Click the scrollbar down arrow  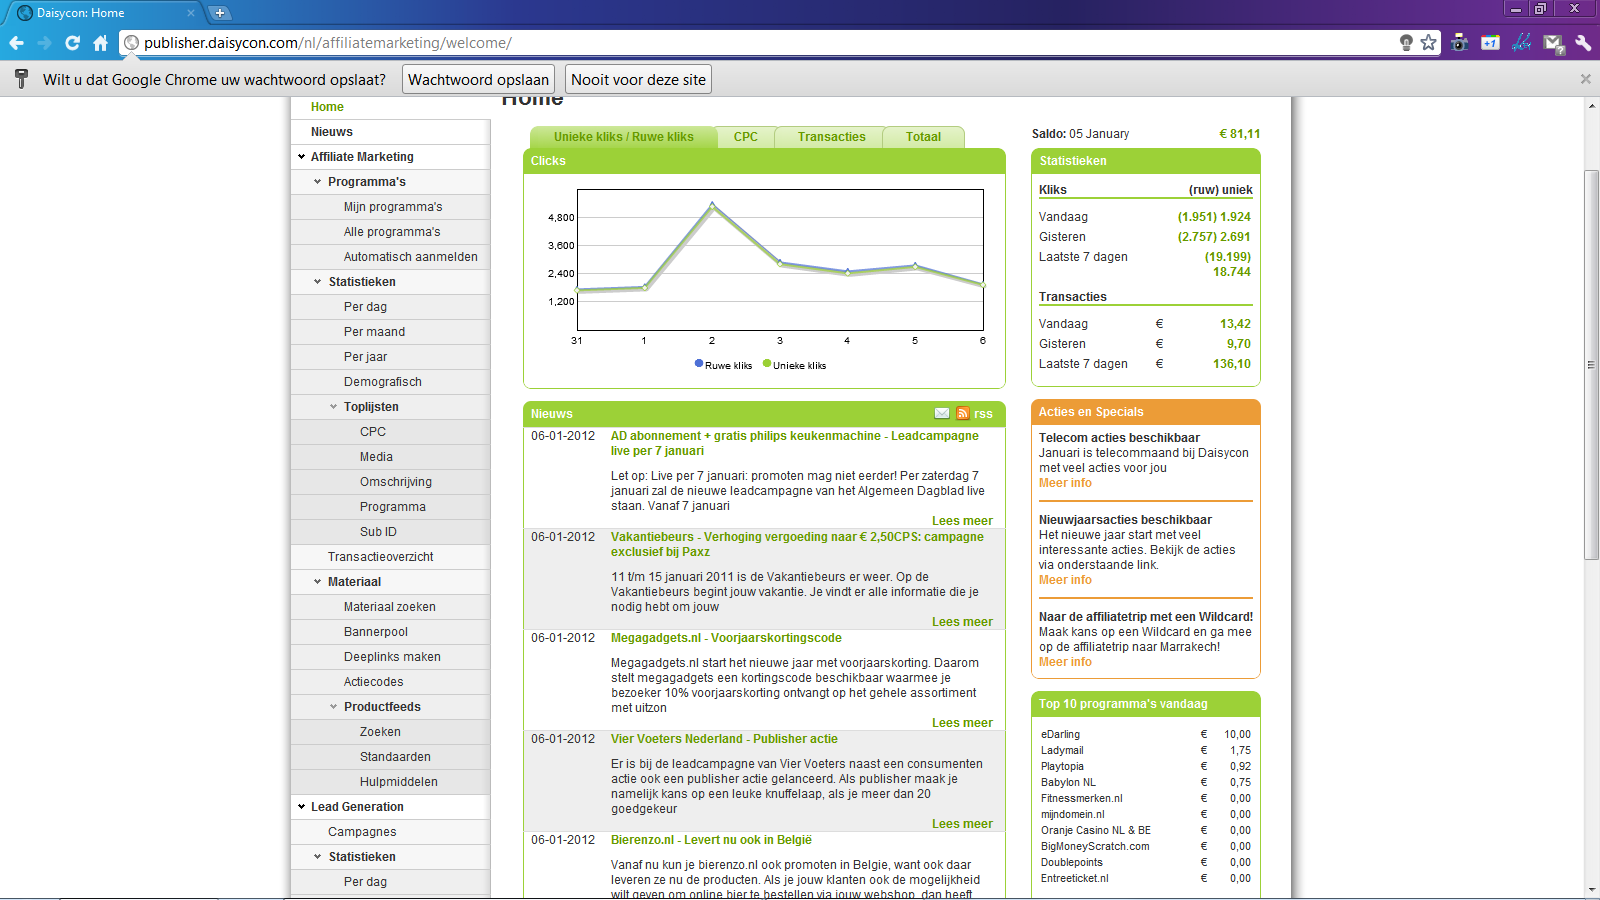click(1591, 890)
